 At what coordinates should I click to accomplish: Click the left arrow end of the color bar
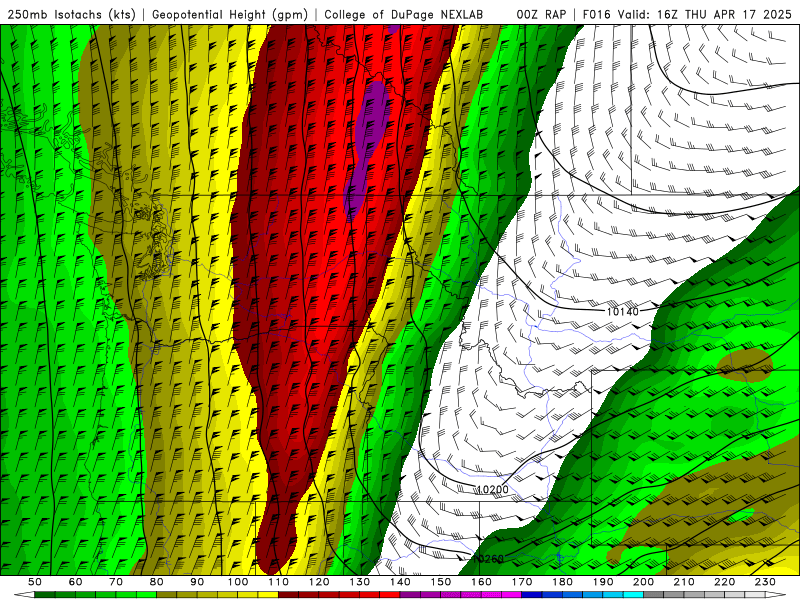[x=24, y=594]
